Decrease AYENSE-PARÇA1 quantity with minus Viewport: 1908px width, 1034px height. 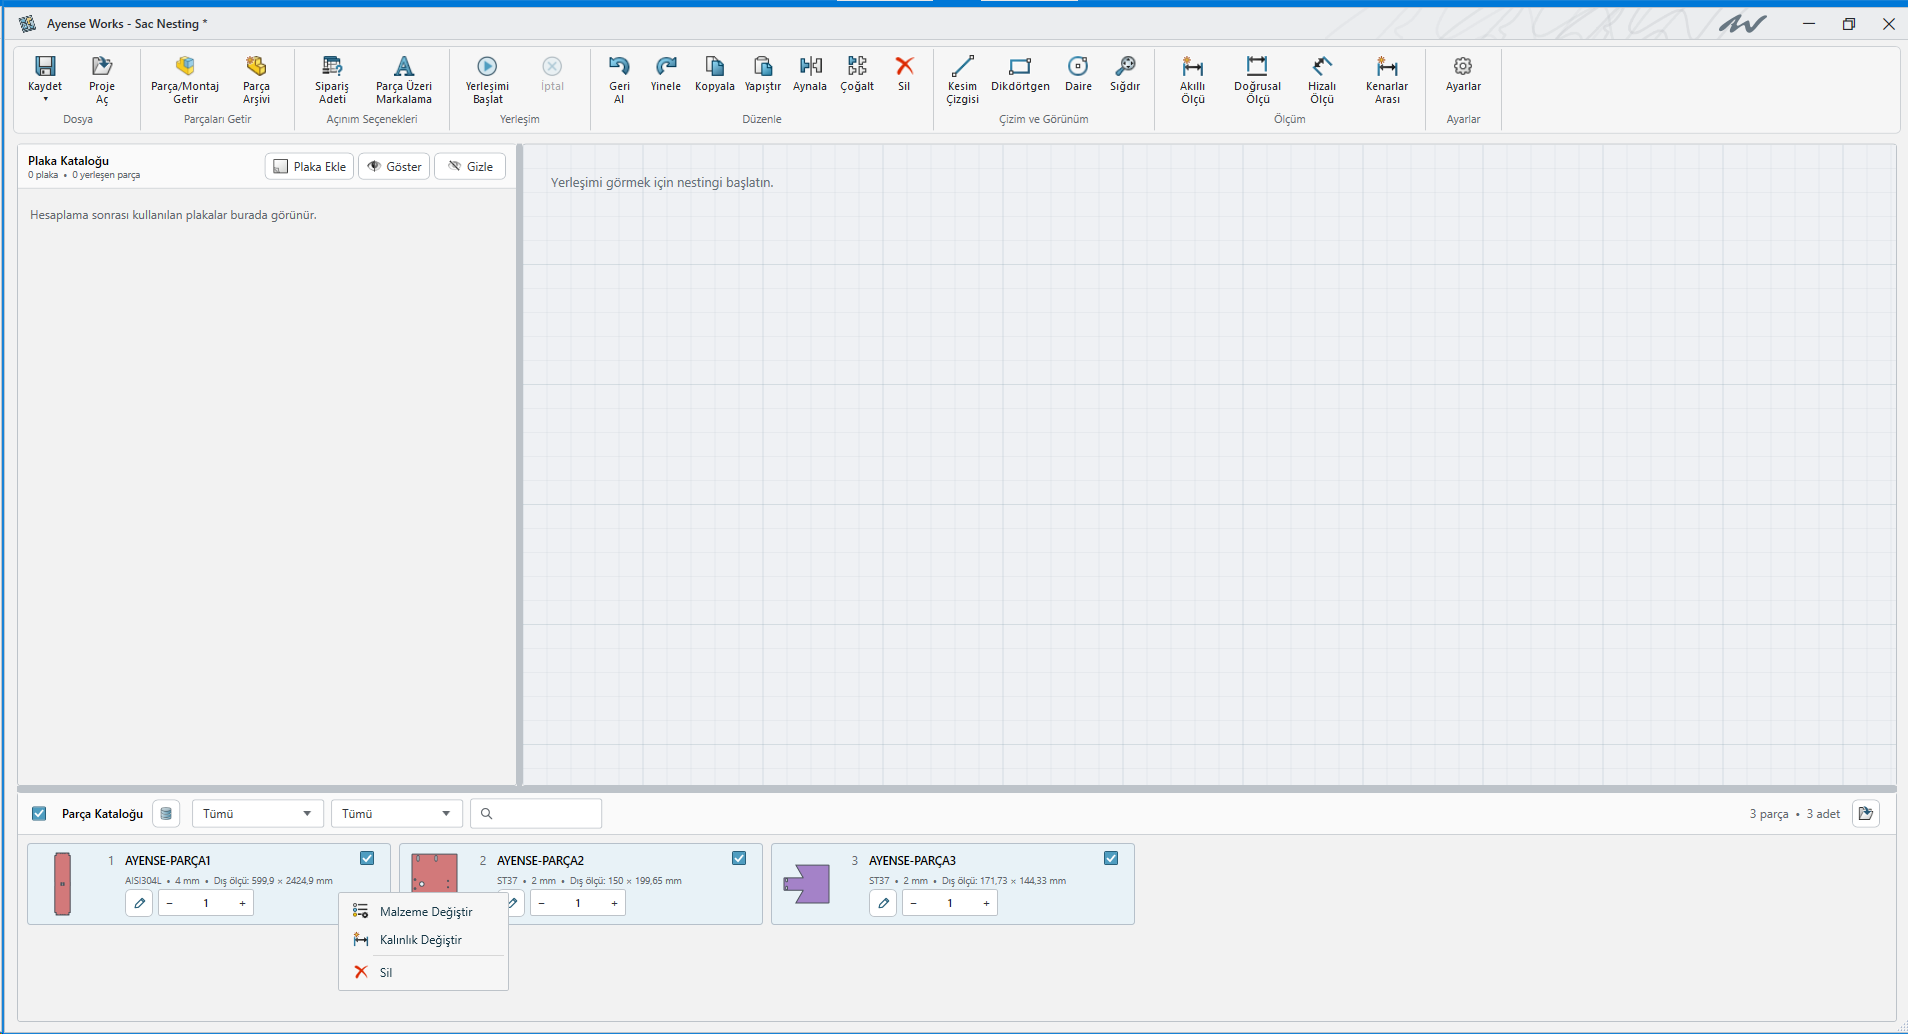tap(170, 903)
